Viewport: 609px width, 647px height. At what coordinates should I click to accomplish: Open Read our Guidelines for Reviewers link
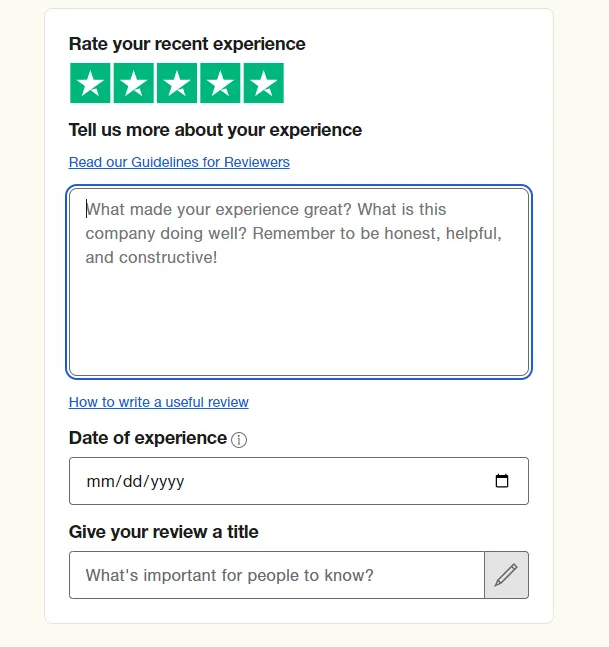179,162
